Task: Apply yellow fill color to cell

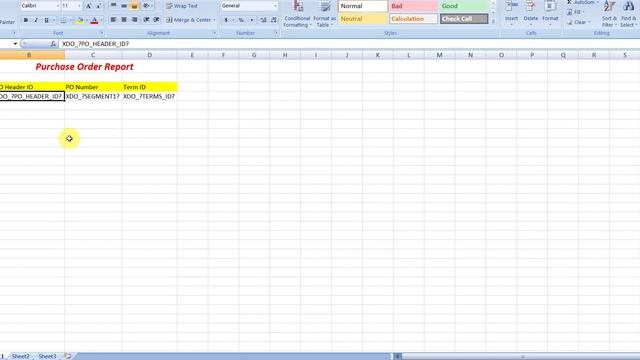Action: point(80,20)
